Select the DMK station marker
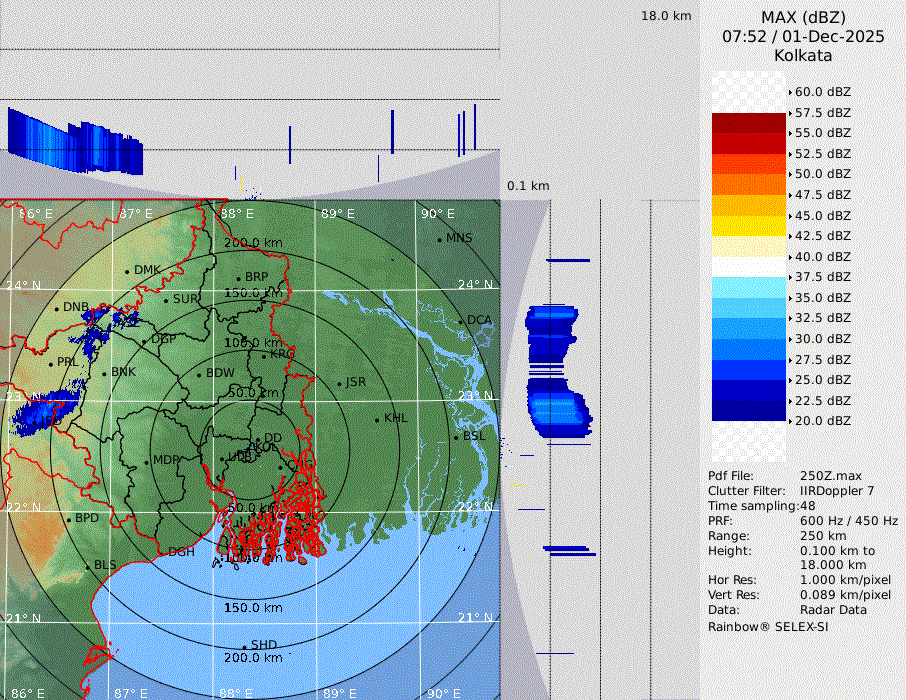Screen dimensions: 906x700 (127, 271)
